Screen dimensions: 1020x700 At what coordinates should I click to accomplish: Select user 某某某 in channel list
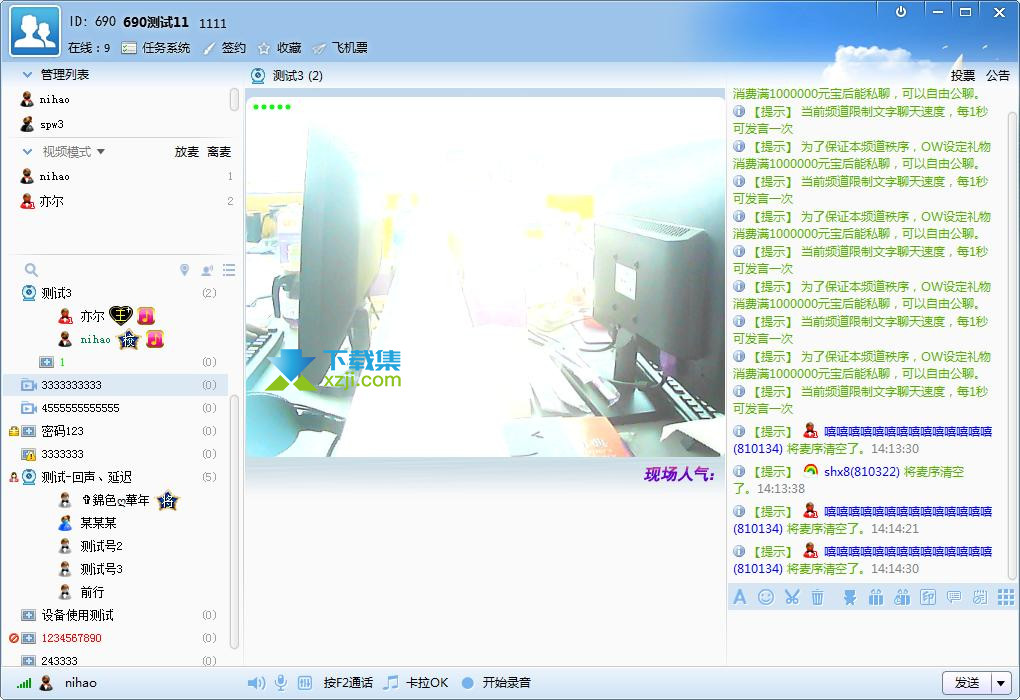pos(98,523)
